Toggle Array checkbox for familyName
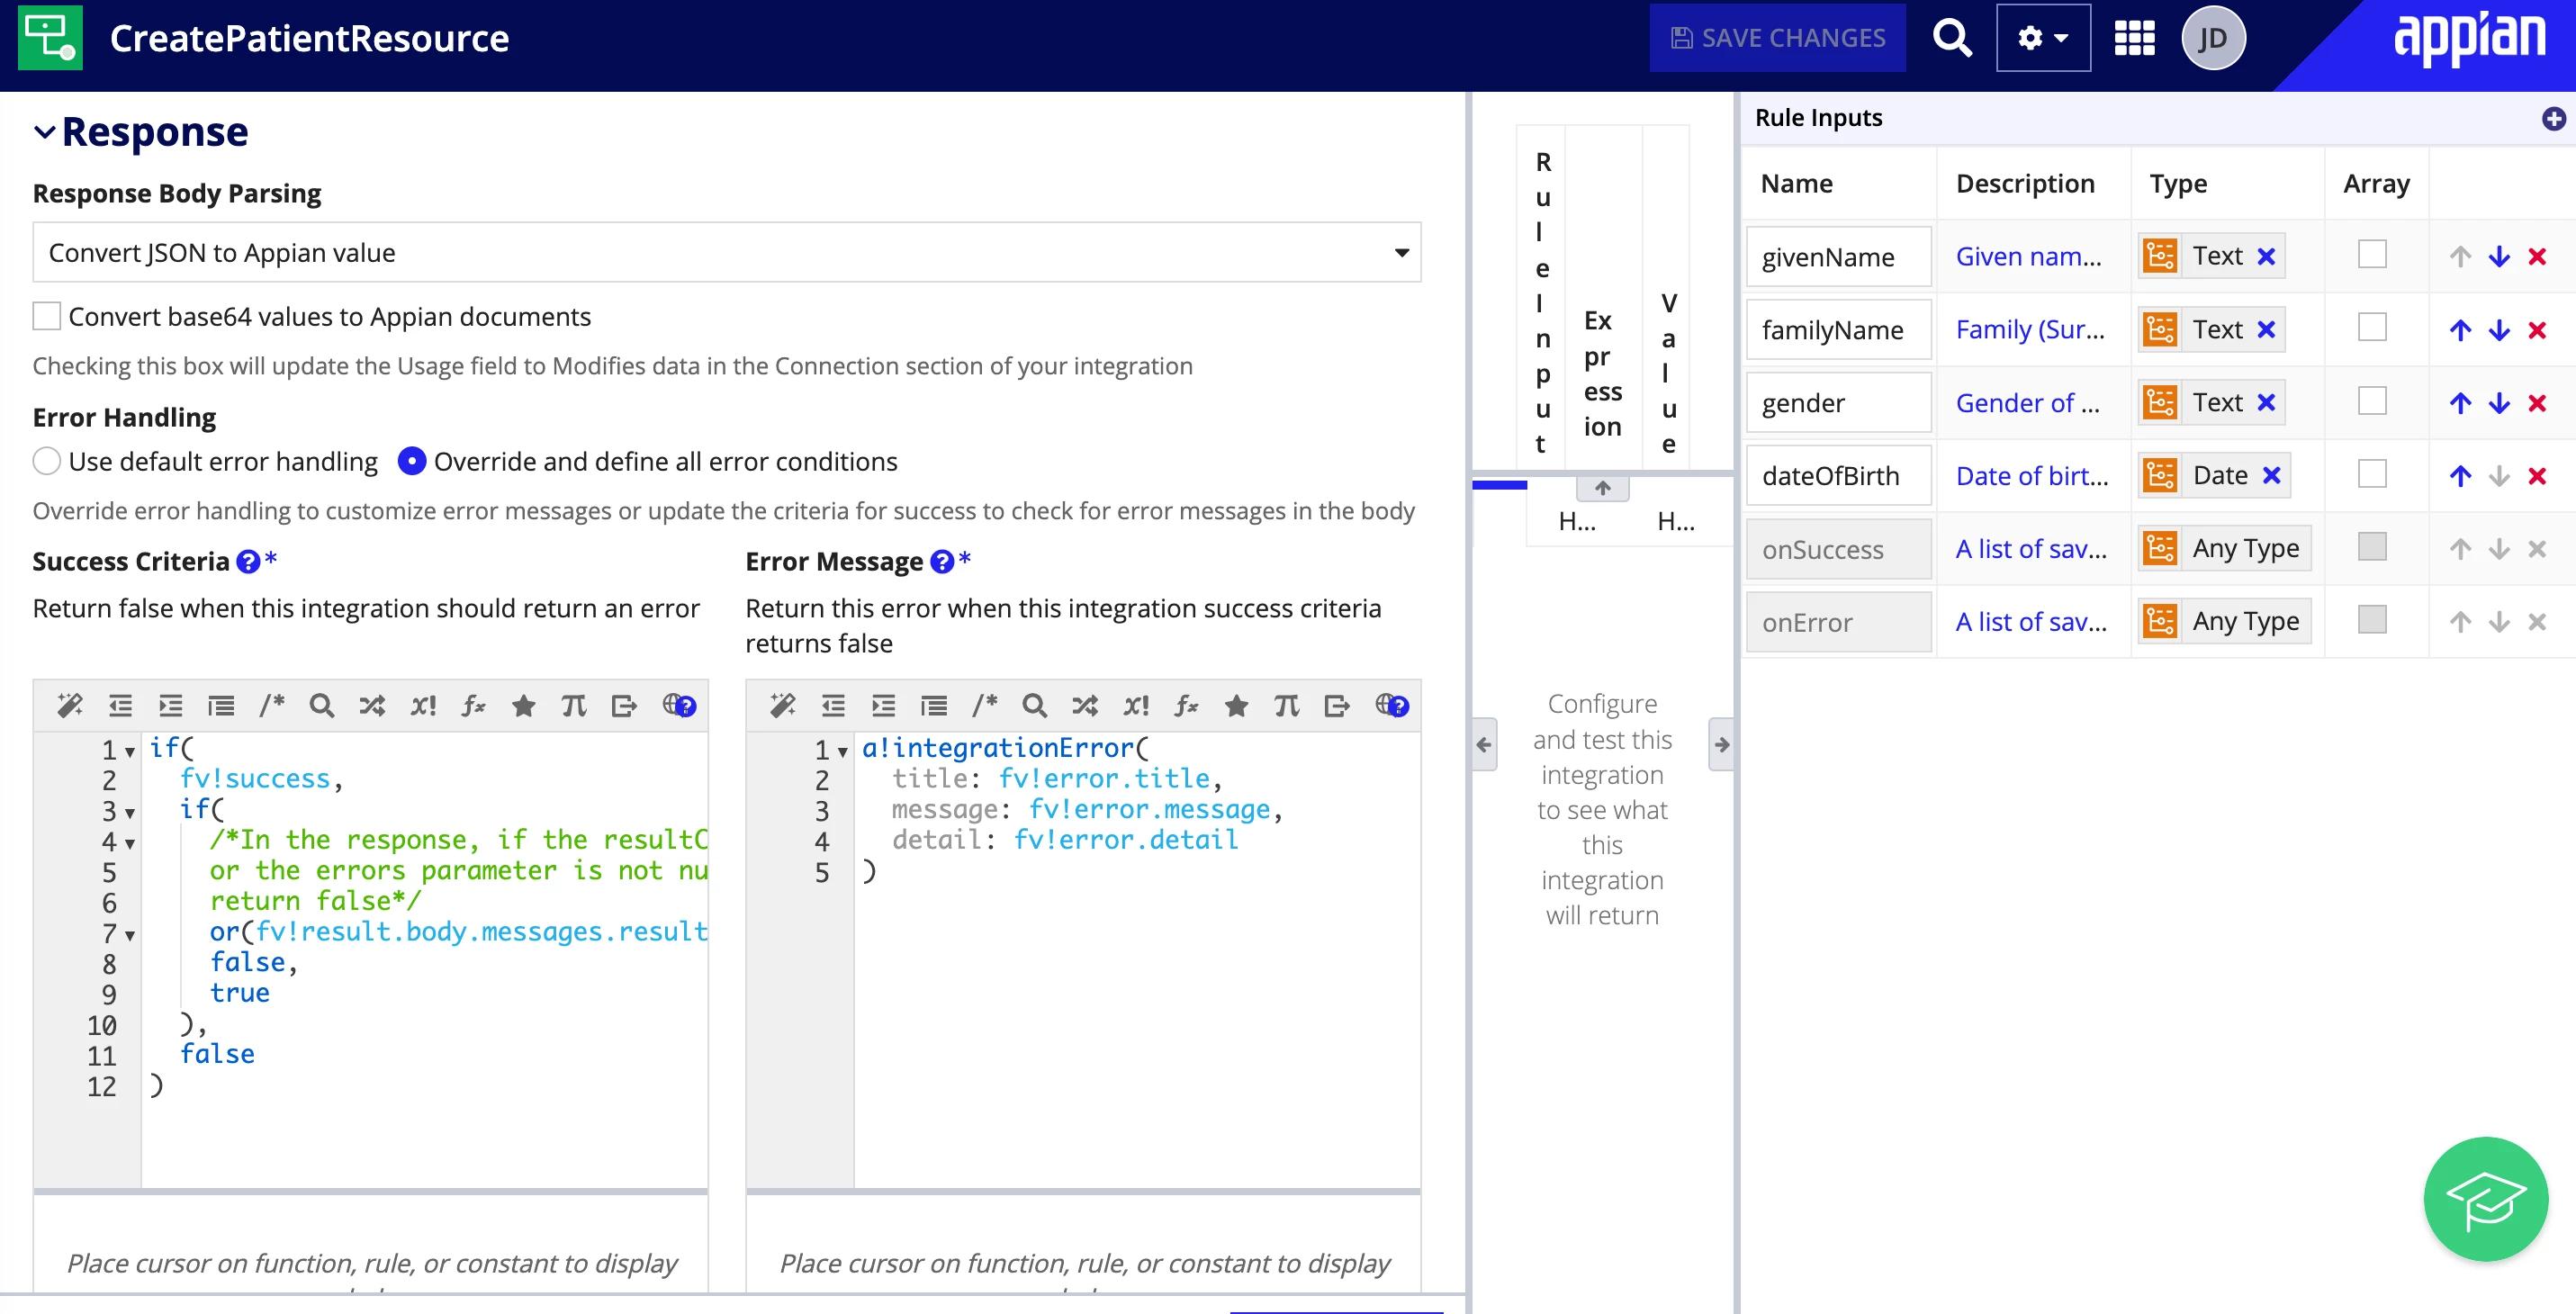 click(x=2372, y=328)
